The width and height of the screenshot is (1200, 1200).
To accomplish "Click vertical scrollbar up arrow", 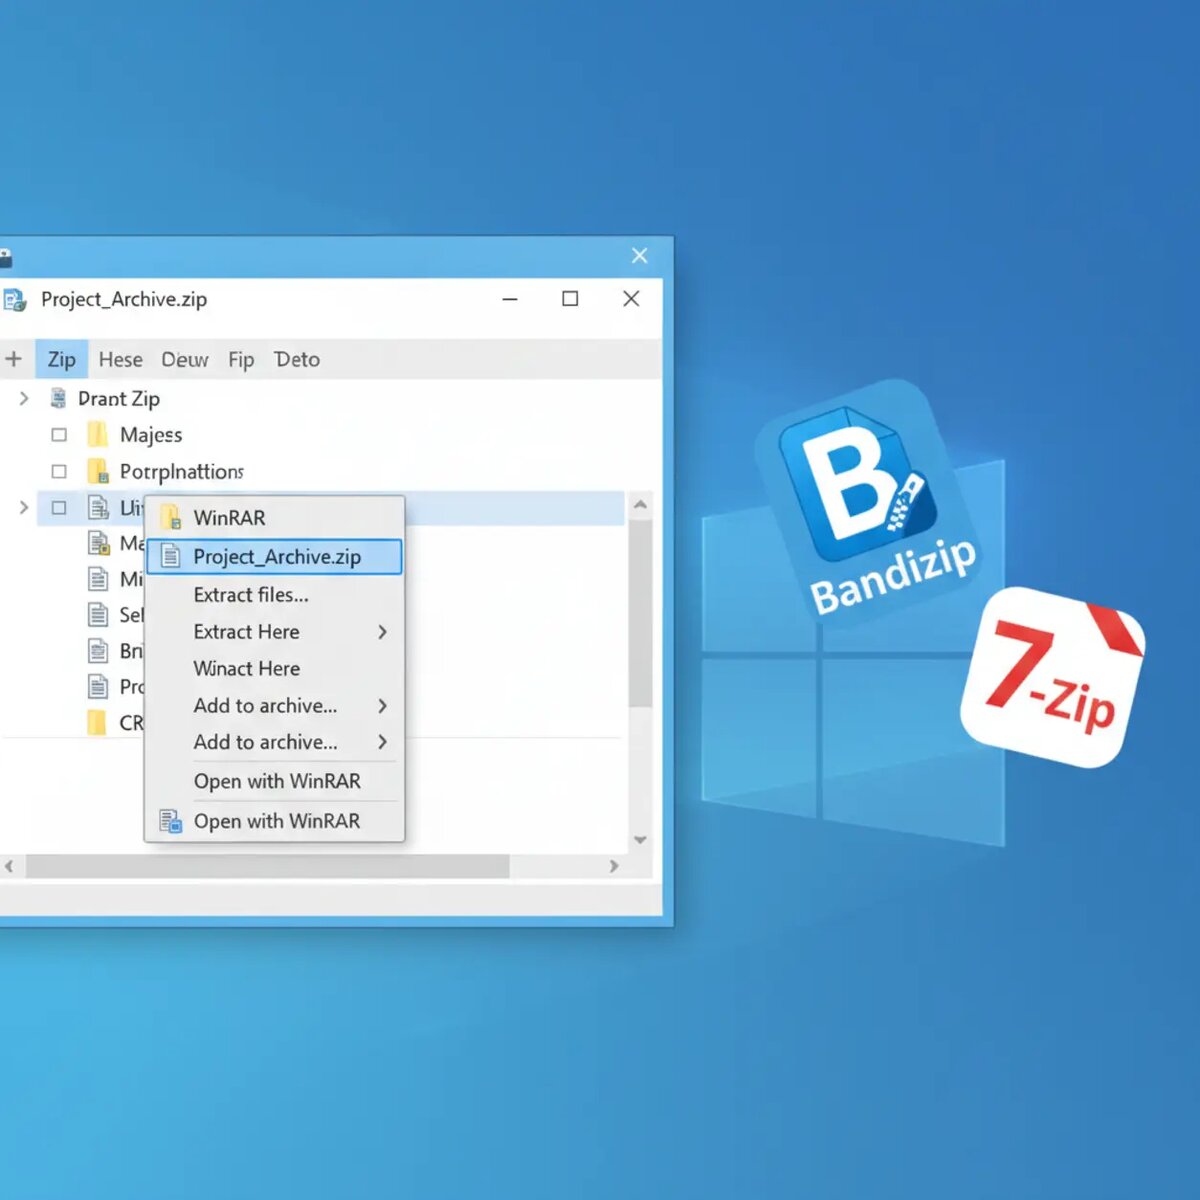I will point(640,505).
